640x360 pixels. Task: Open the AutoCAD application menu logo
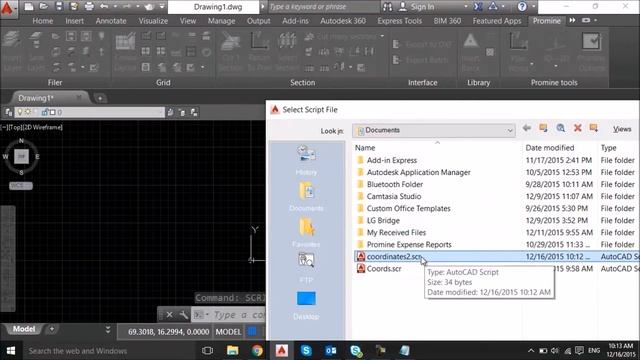(x=7, y=8)
